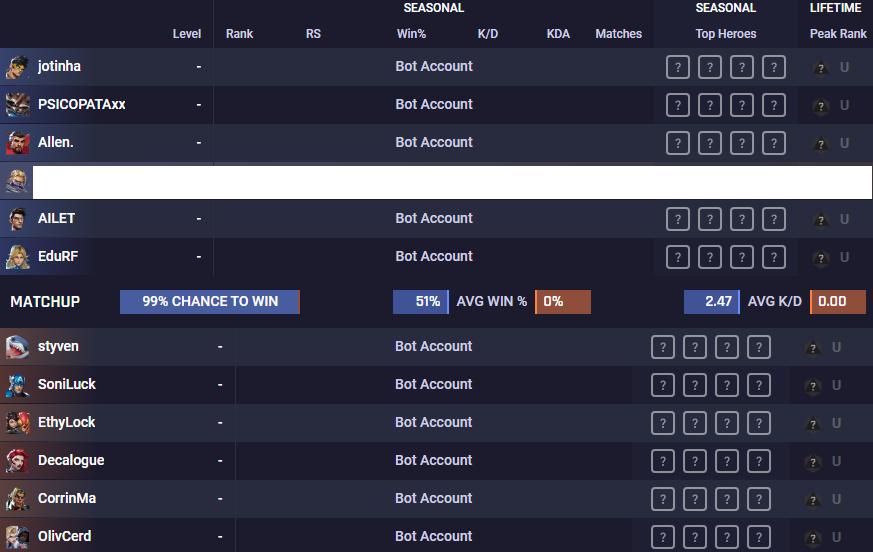Click the LIFETIME header label
This screenshot has height=552, width=873.
click(x=835, y=8)
